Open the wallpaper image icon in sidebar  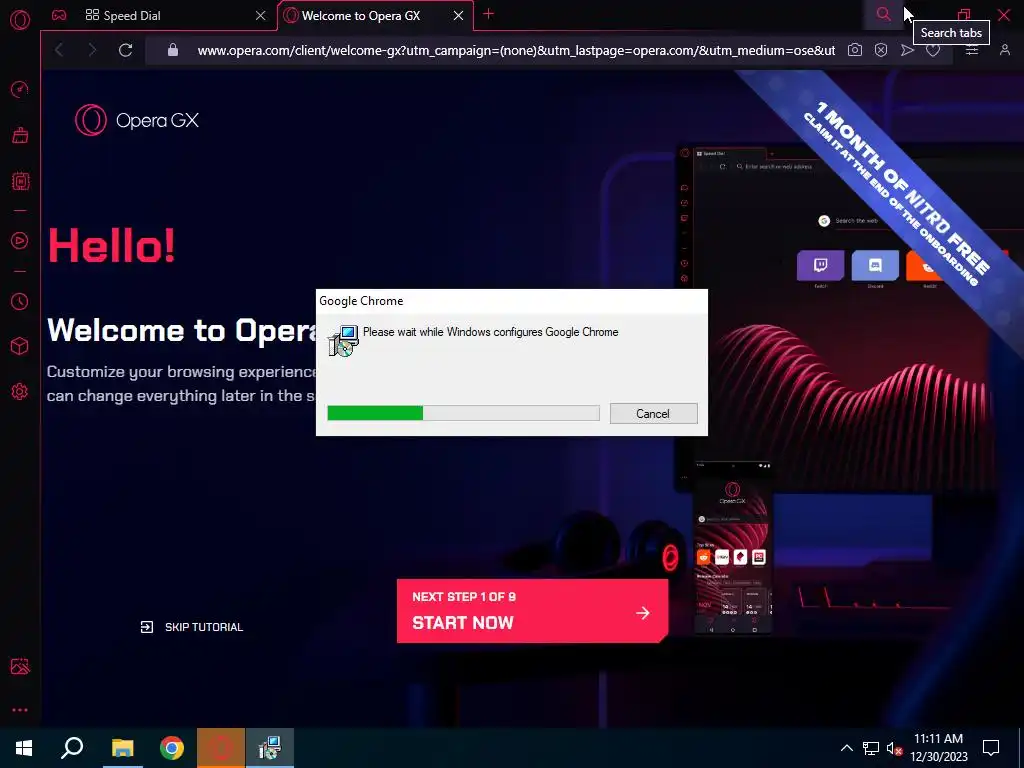point(20,666)
